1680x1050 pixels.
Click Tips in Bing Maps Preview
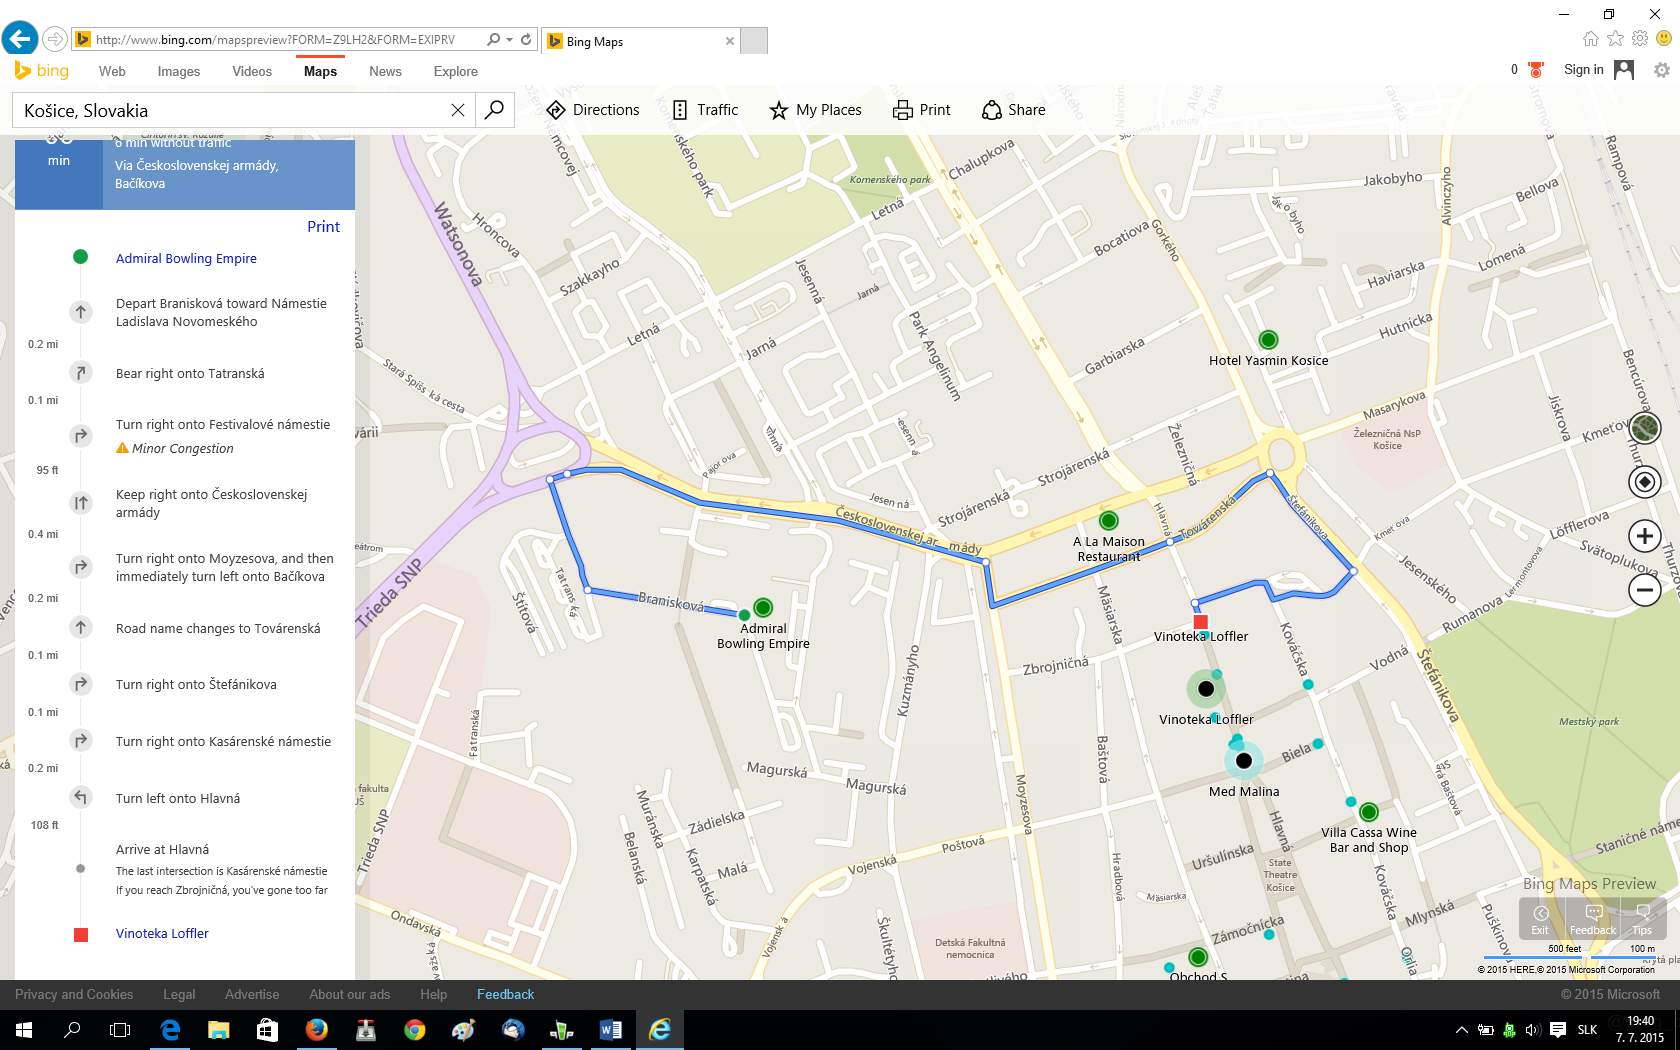click(1642, 919)
